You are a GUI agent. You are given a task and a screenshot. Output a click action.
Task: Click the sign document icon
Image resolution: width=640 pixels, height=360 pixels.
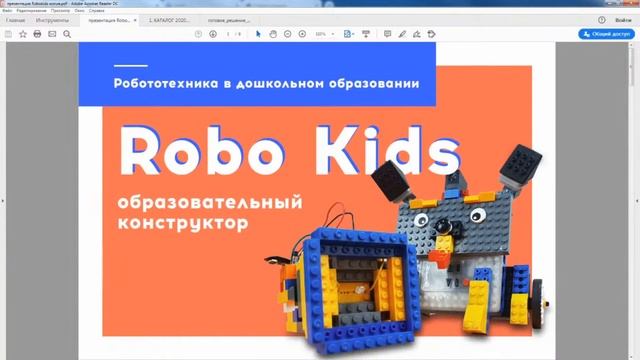click(x=417, y=34)
